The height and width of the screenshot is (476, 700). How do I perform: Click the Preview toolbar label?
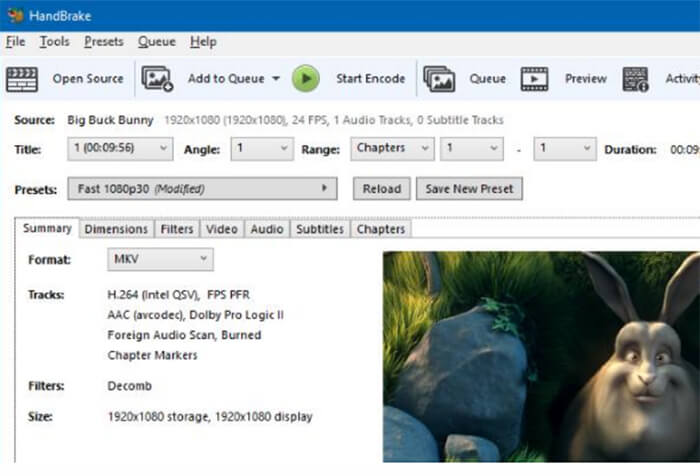586,79
